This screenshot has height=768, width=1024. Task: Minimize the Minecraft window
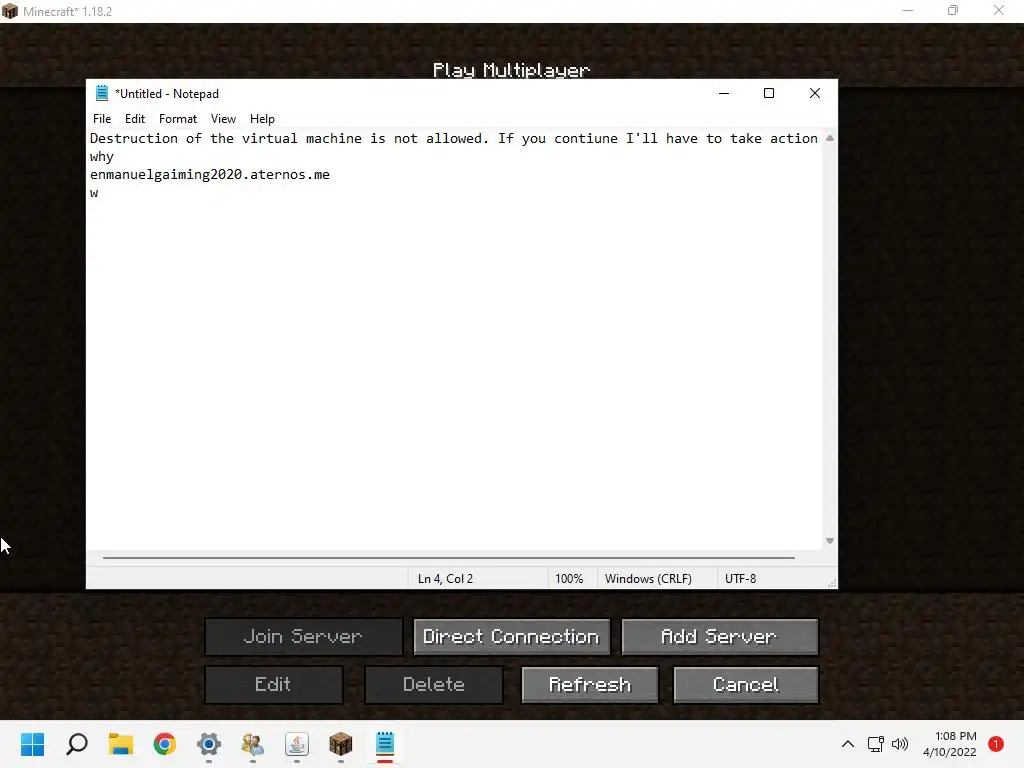[908, 11]
